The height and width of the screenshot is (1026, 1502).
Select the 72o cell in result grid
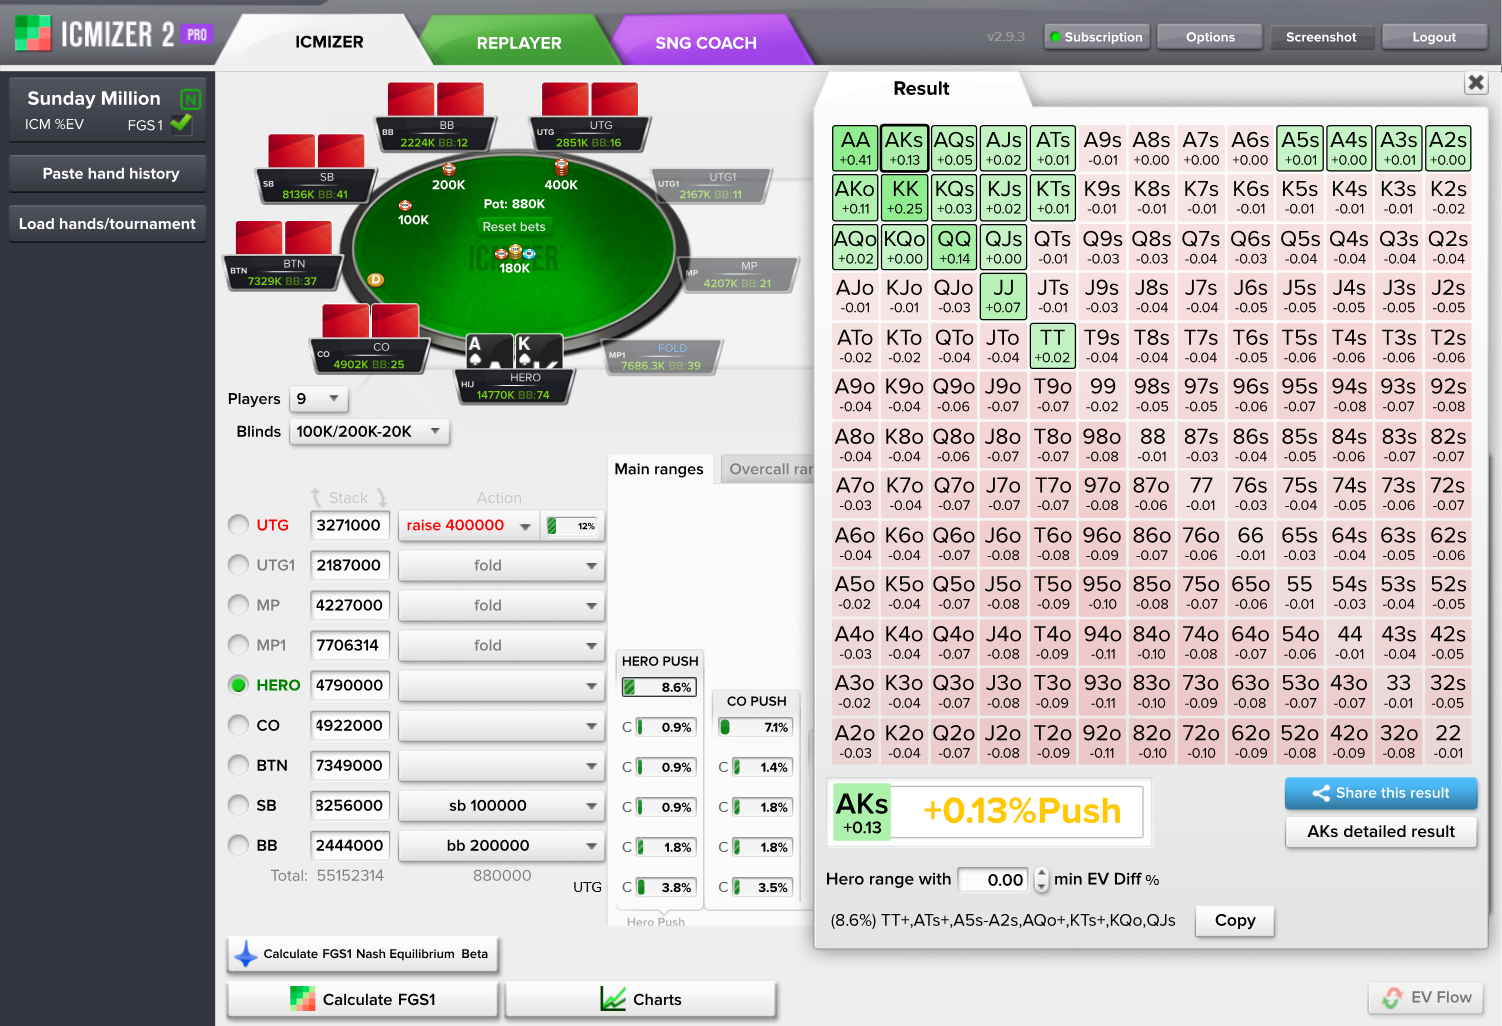pyautogui.click(x=1200, y=742)
